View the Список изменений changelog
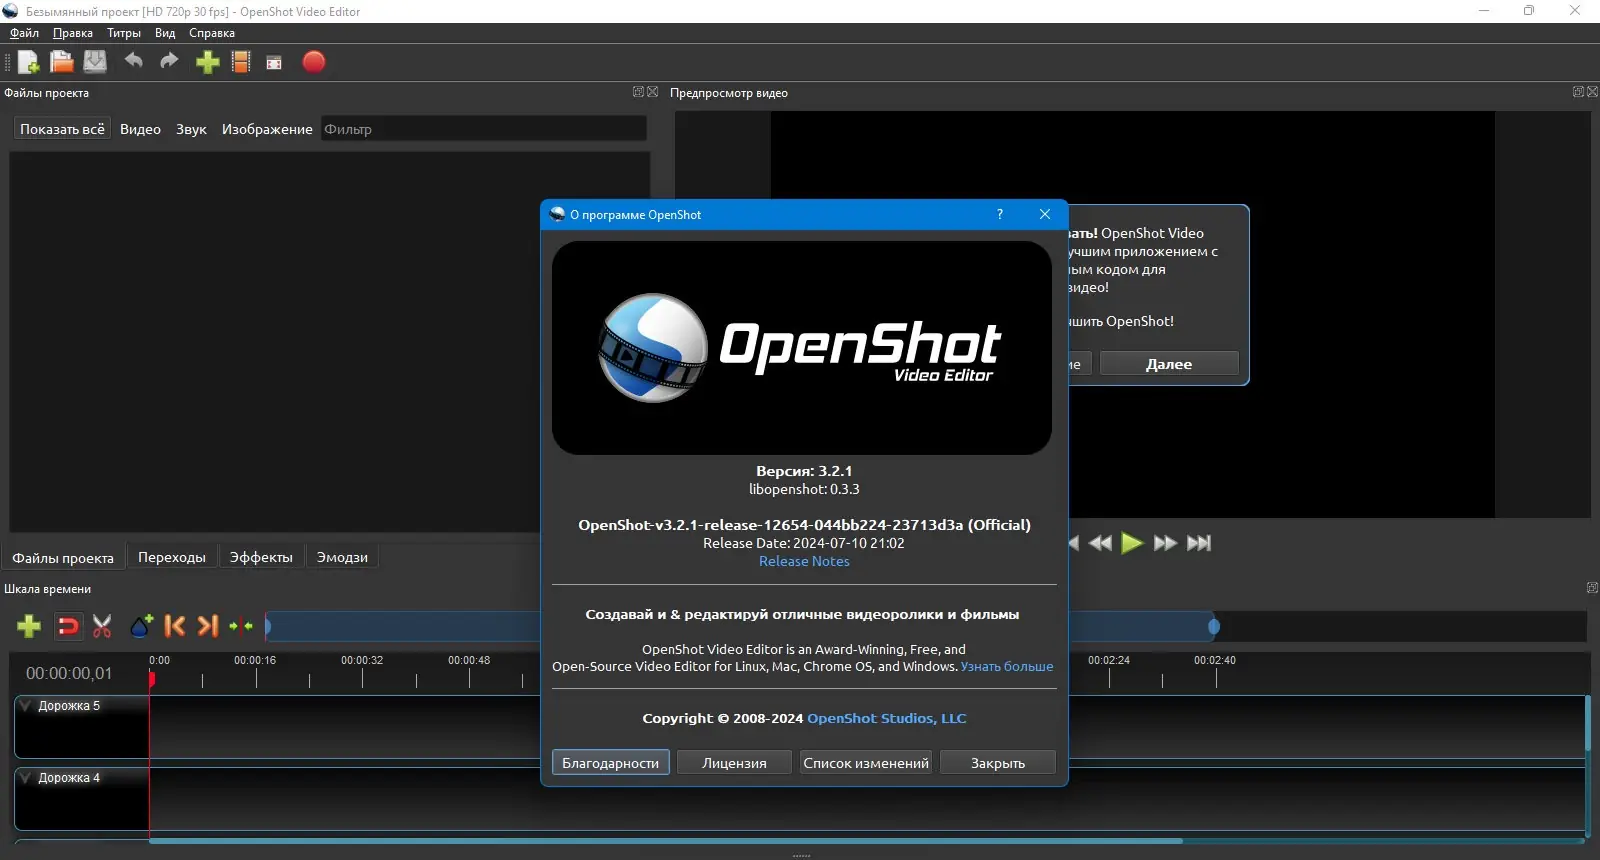 (866, 763)
